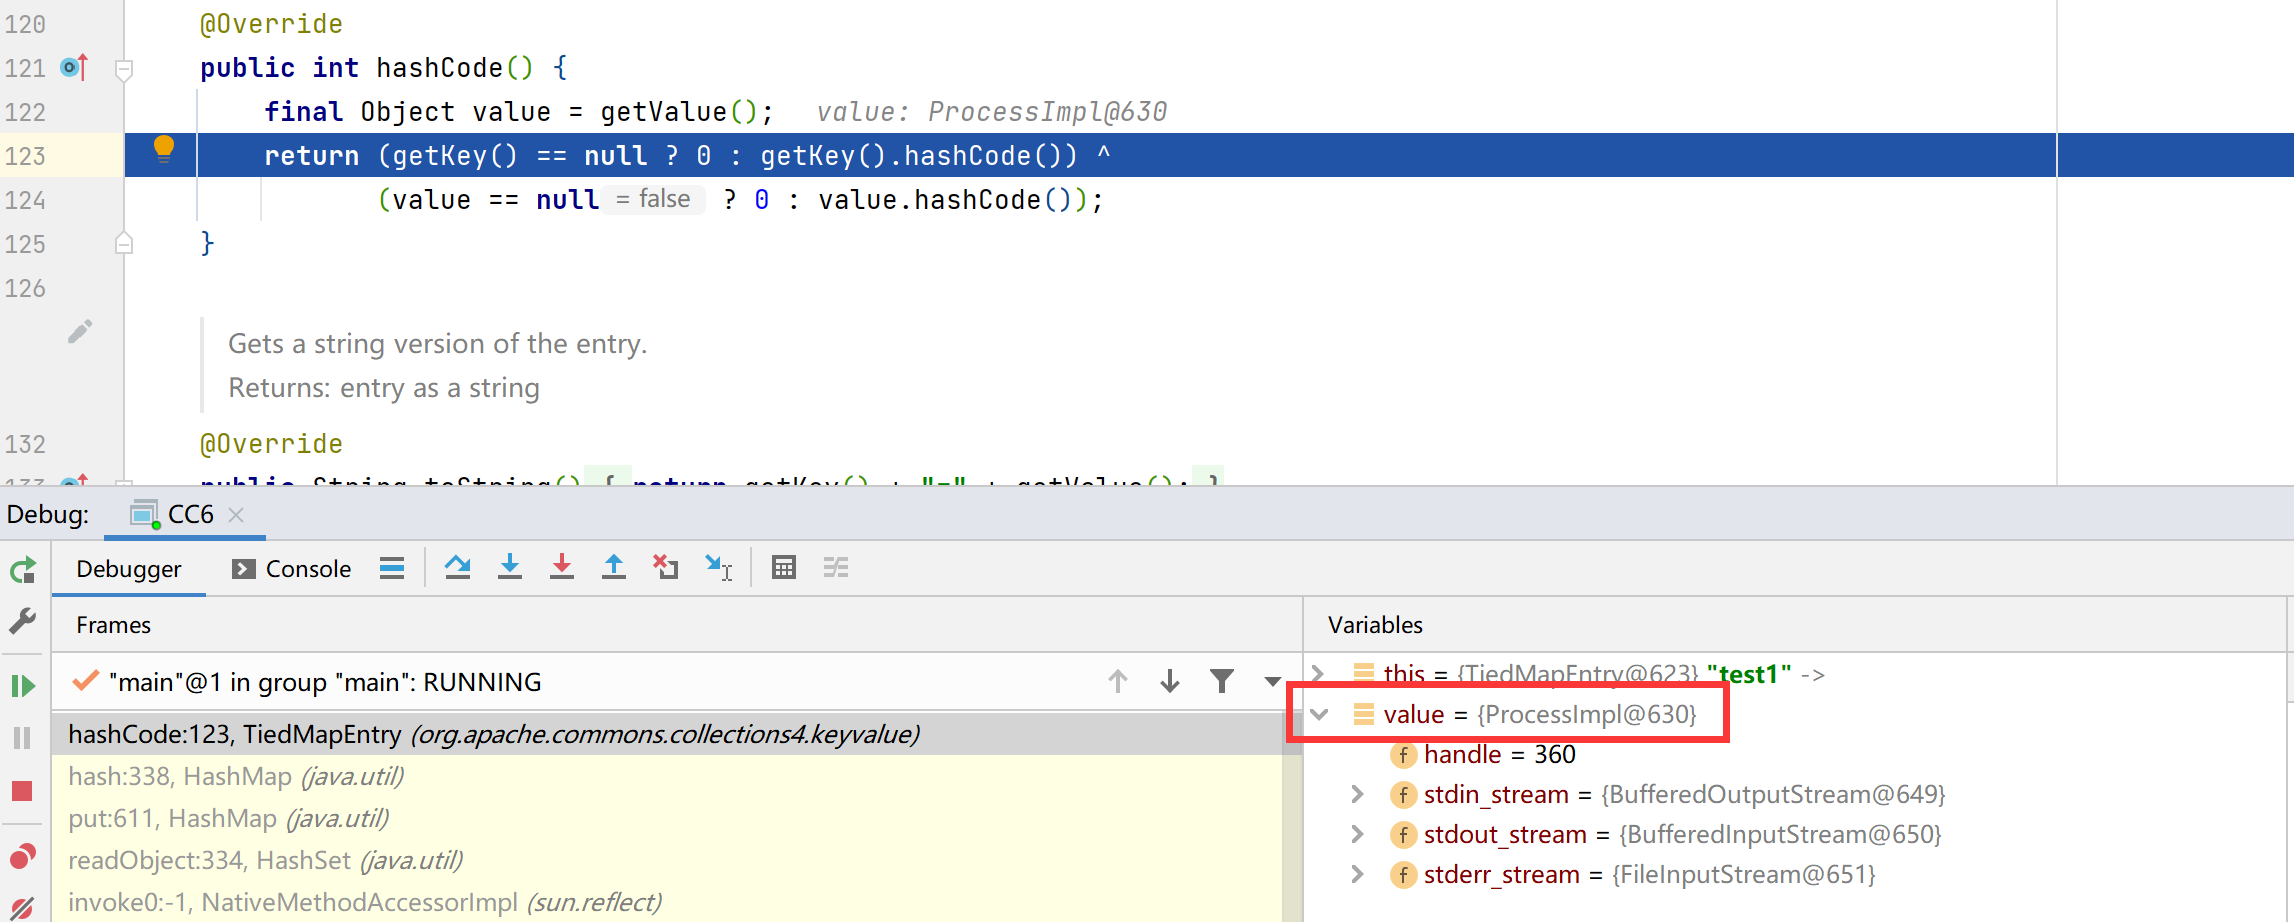Pause the running program

pos(23,738)
